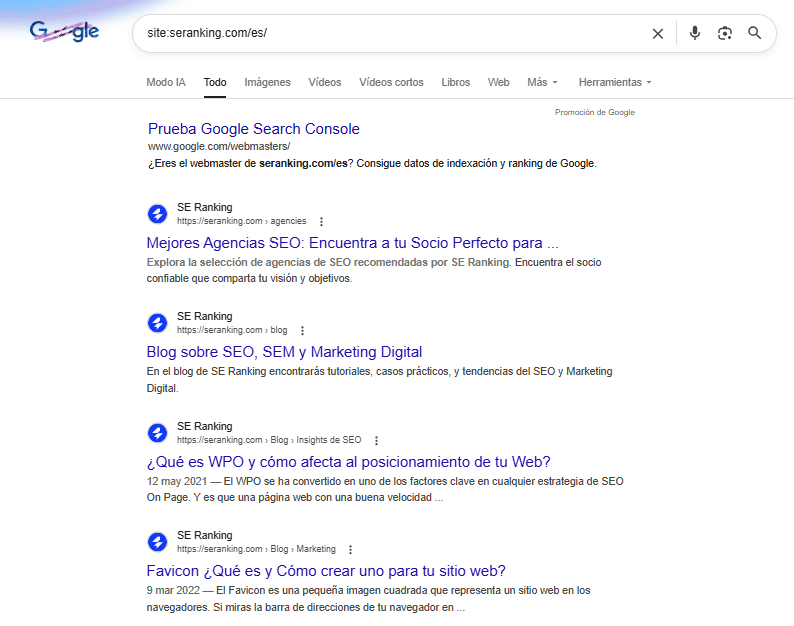Image resolution: width=794 pixels, height=626 pixels.
Task: Switch to the Modo IA tab
Action: [166, 82]
